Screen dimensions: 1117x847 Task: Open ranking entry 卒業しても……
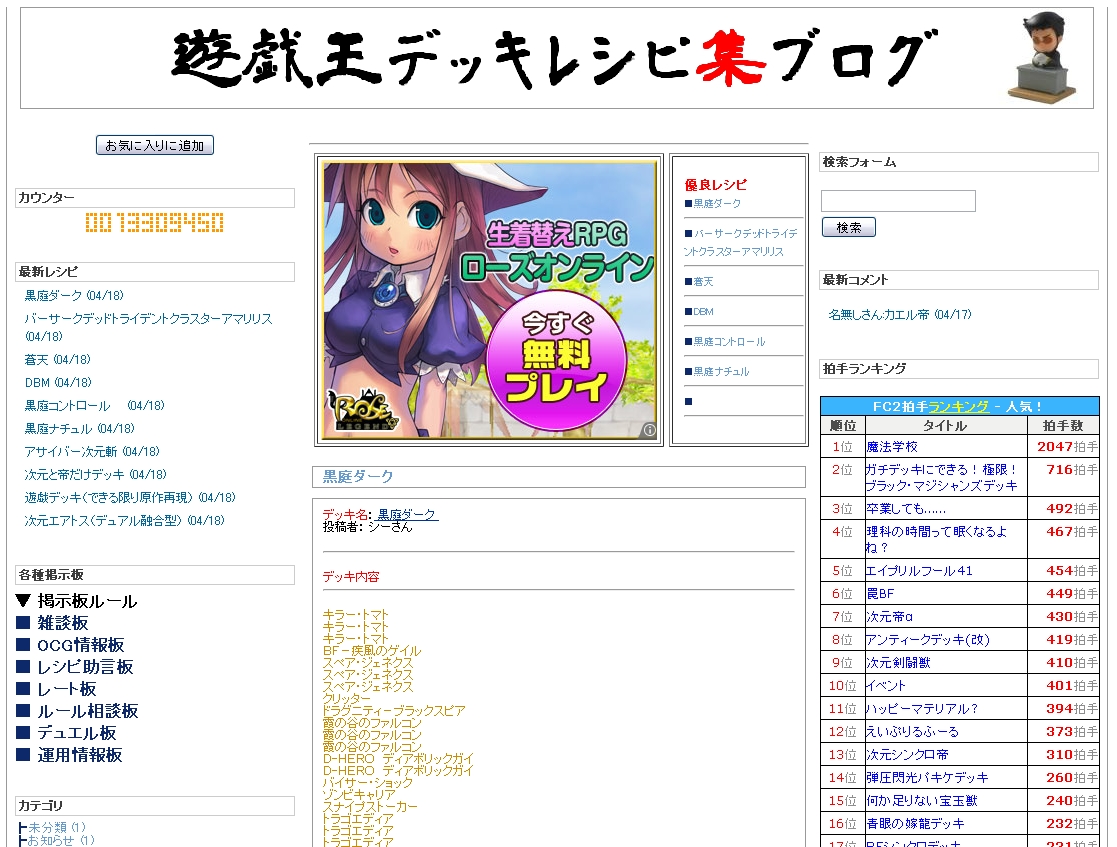point(906,509)
